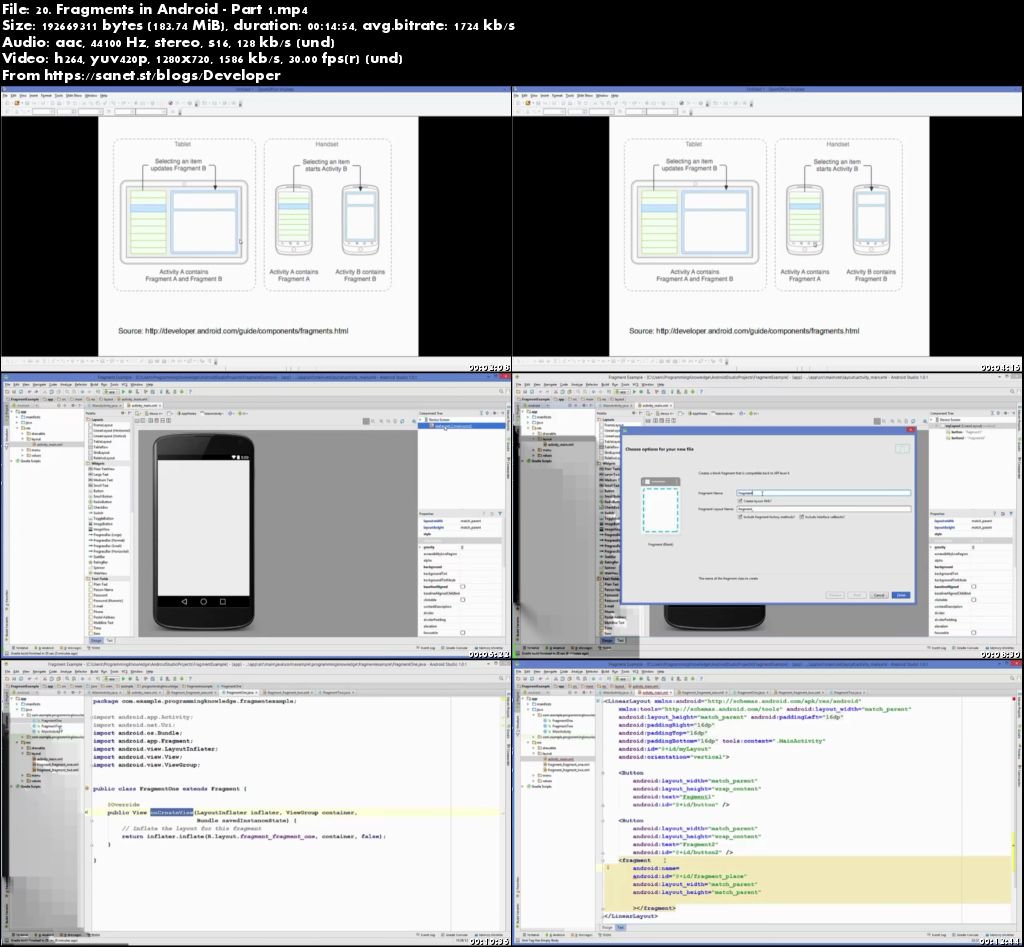Click highlighted onCreateView text in Java code frame

coord(171,812)
